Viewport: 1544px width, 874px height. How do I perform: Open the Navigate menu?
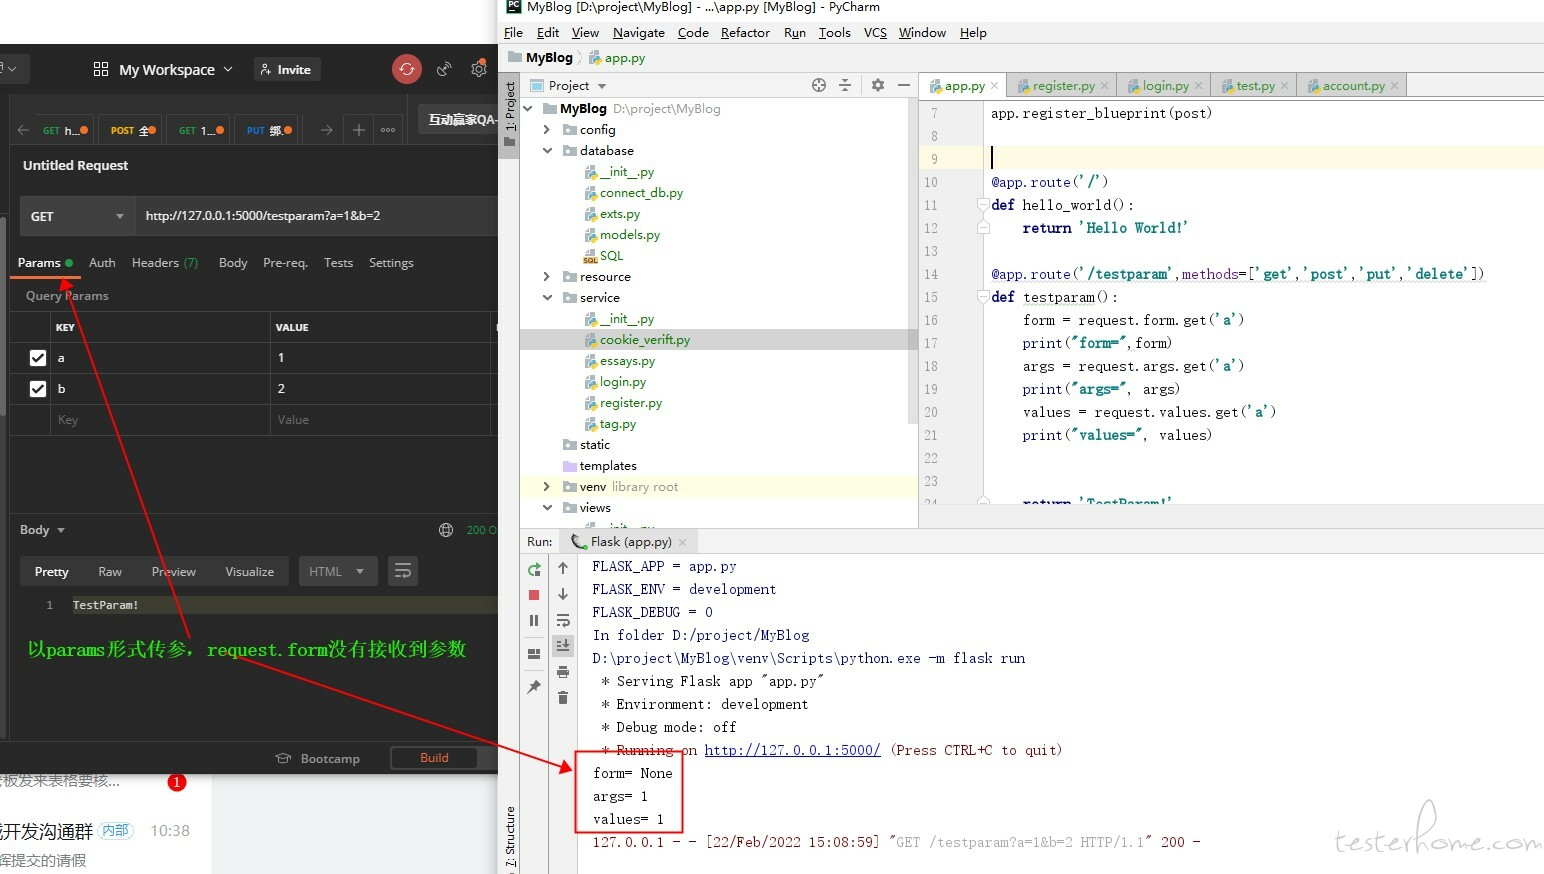point(639,33)
